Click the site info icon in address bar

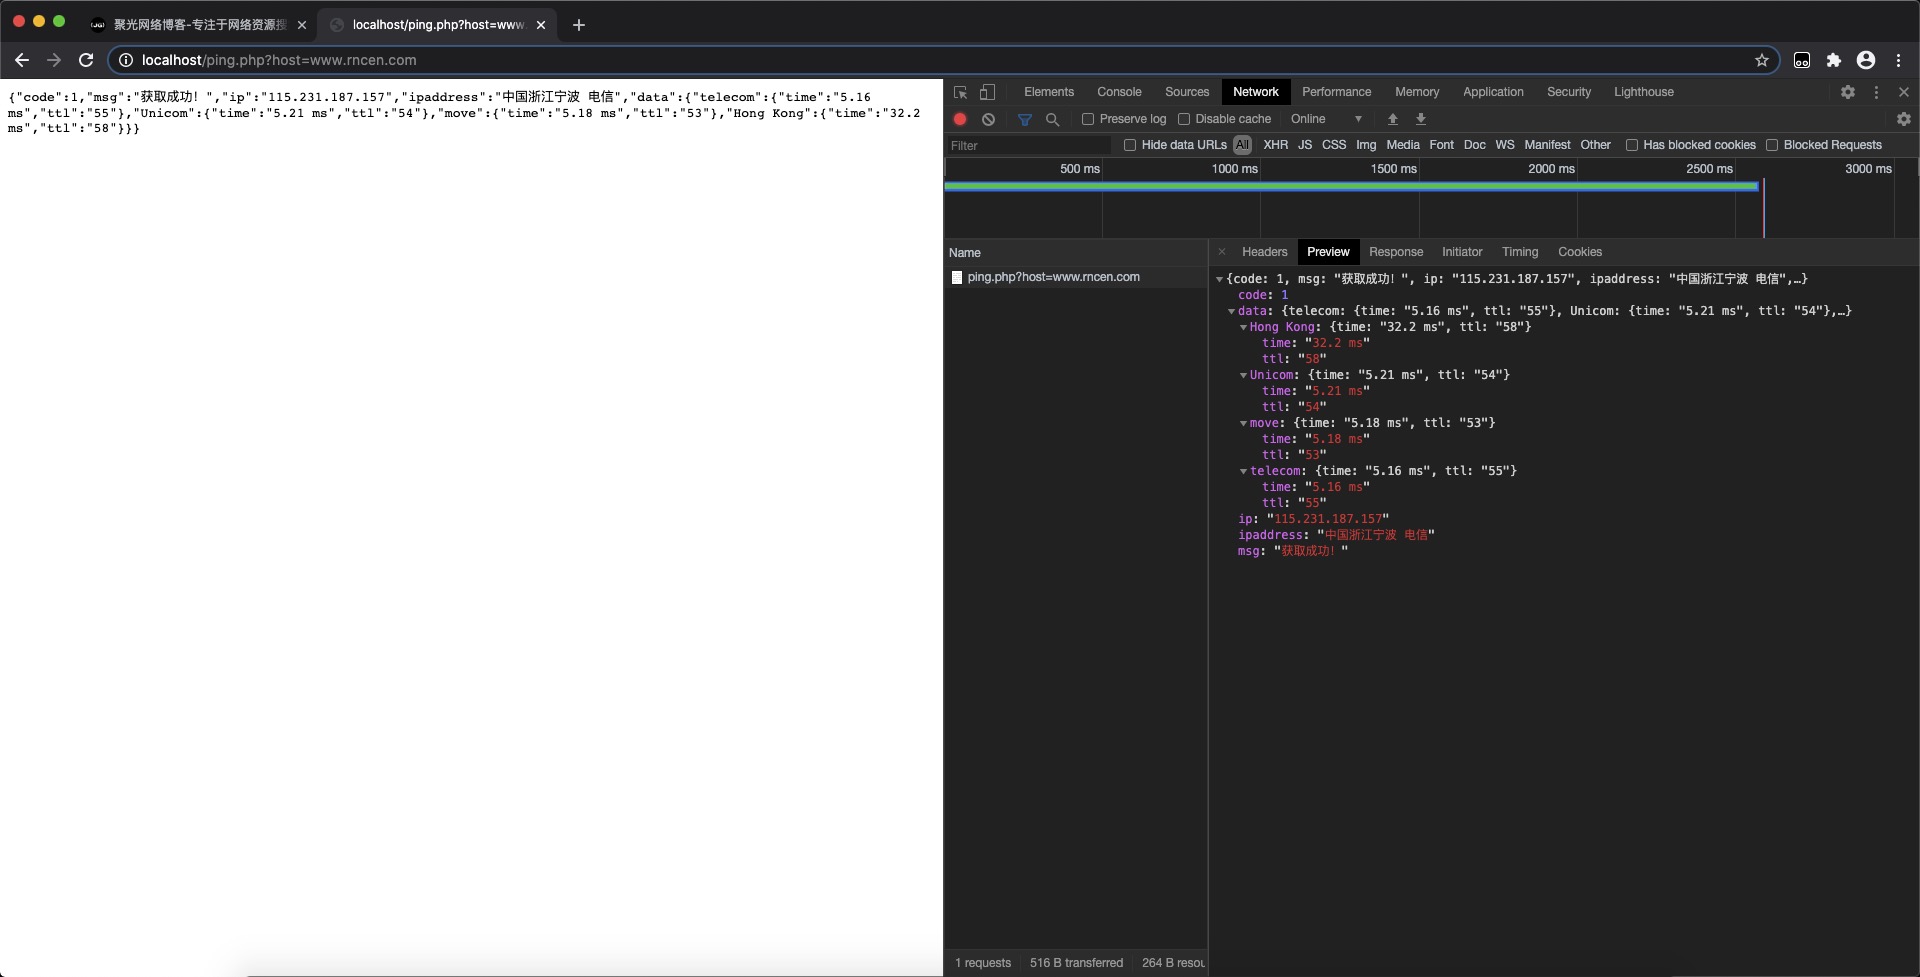[126, 60]
